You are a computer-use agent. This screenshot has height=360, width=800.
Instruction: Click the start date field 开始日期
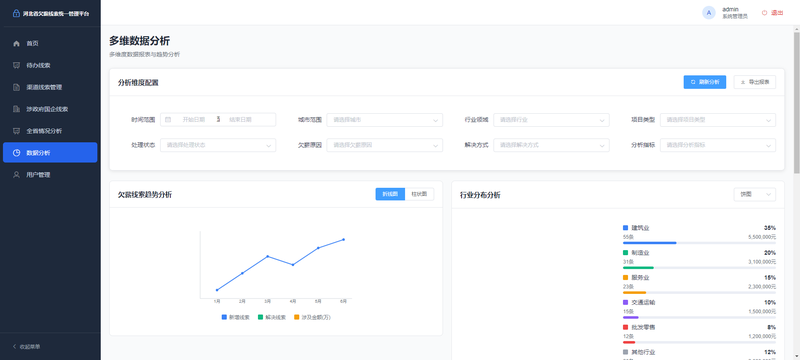pos(194,120)
